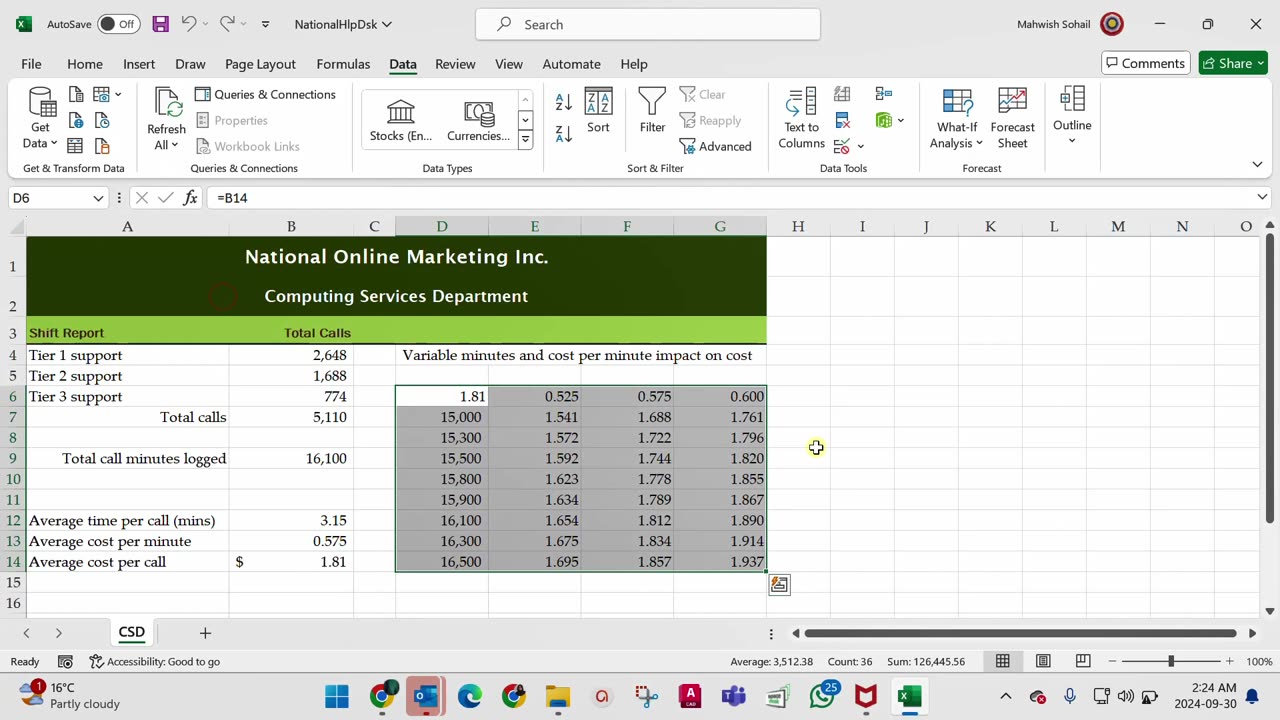Open the File tab

click(x=31, y=64)
